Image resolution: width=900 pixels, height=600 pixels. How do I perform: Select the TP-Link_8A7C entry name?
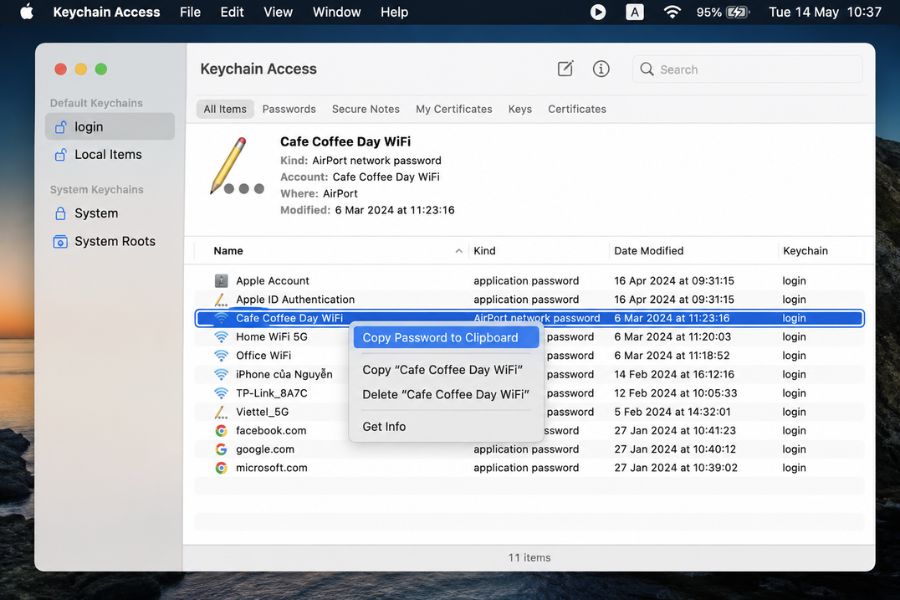(271, 393)
